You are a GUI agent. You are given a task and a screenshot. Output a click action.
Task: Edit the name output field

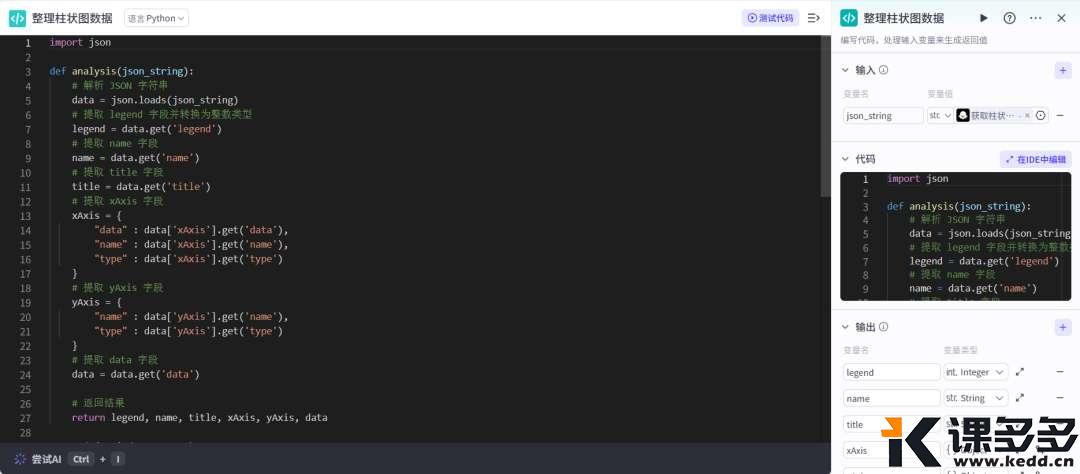coord(891,398)
